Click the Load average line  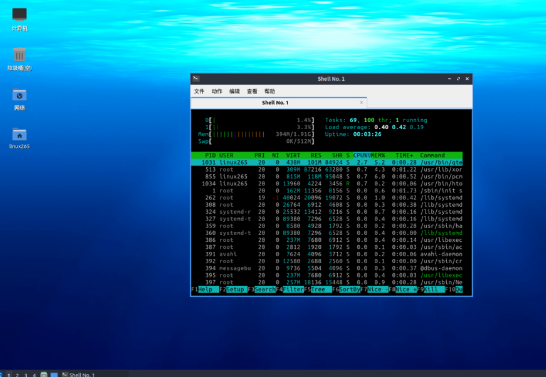pos(374,127)
